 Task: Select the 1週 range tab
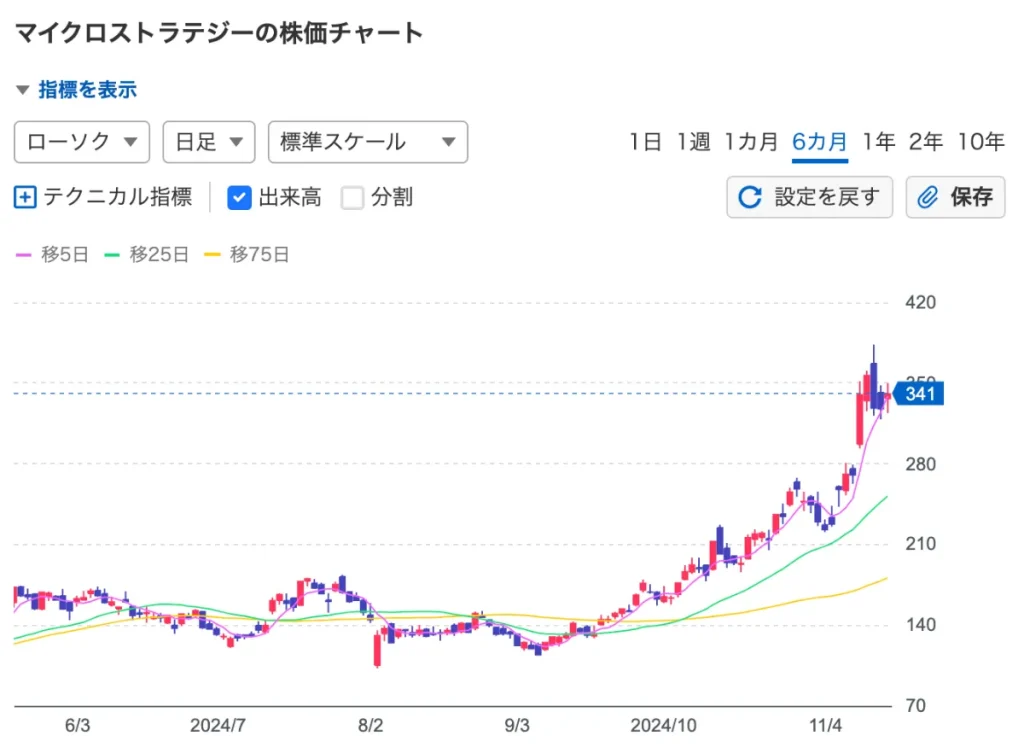tap(693, 142)
